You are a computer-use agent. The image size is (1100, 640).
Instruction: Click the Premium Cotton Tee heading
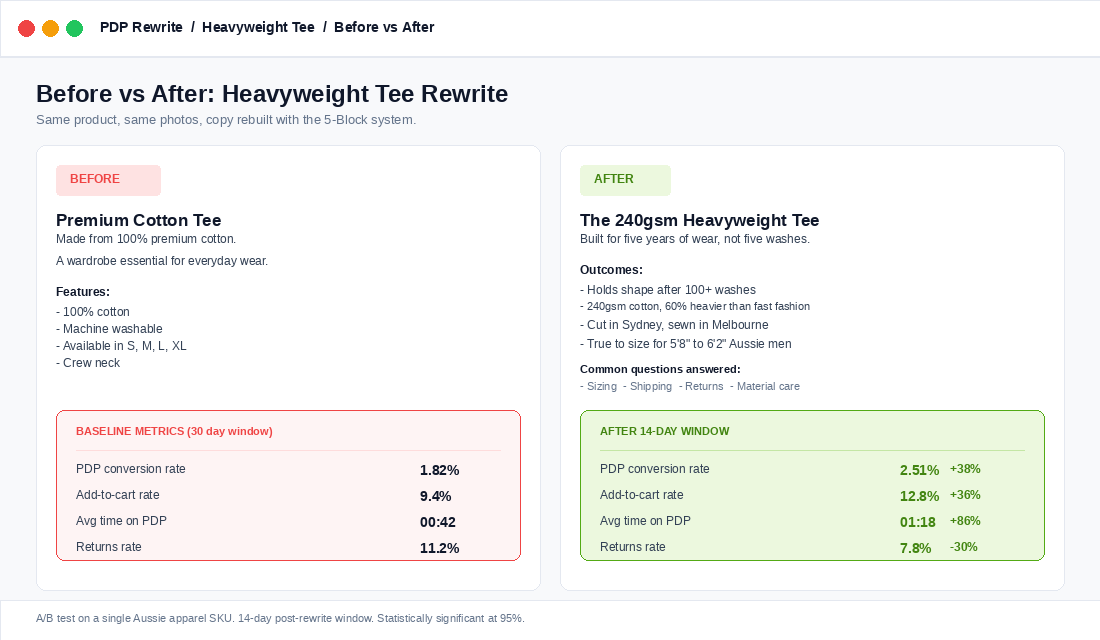(139, 220)
